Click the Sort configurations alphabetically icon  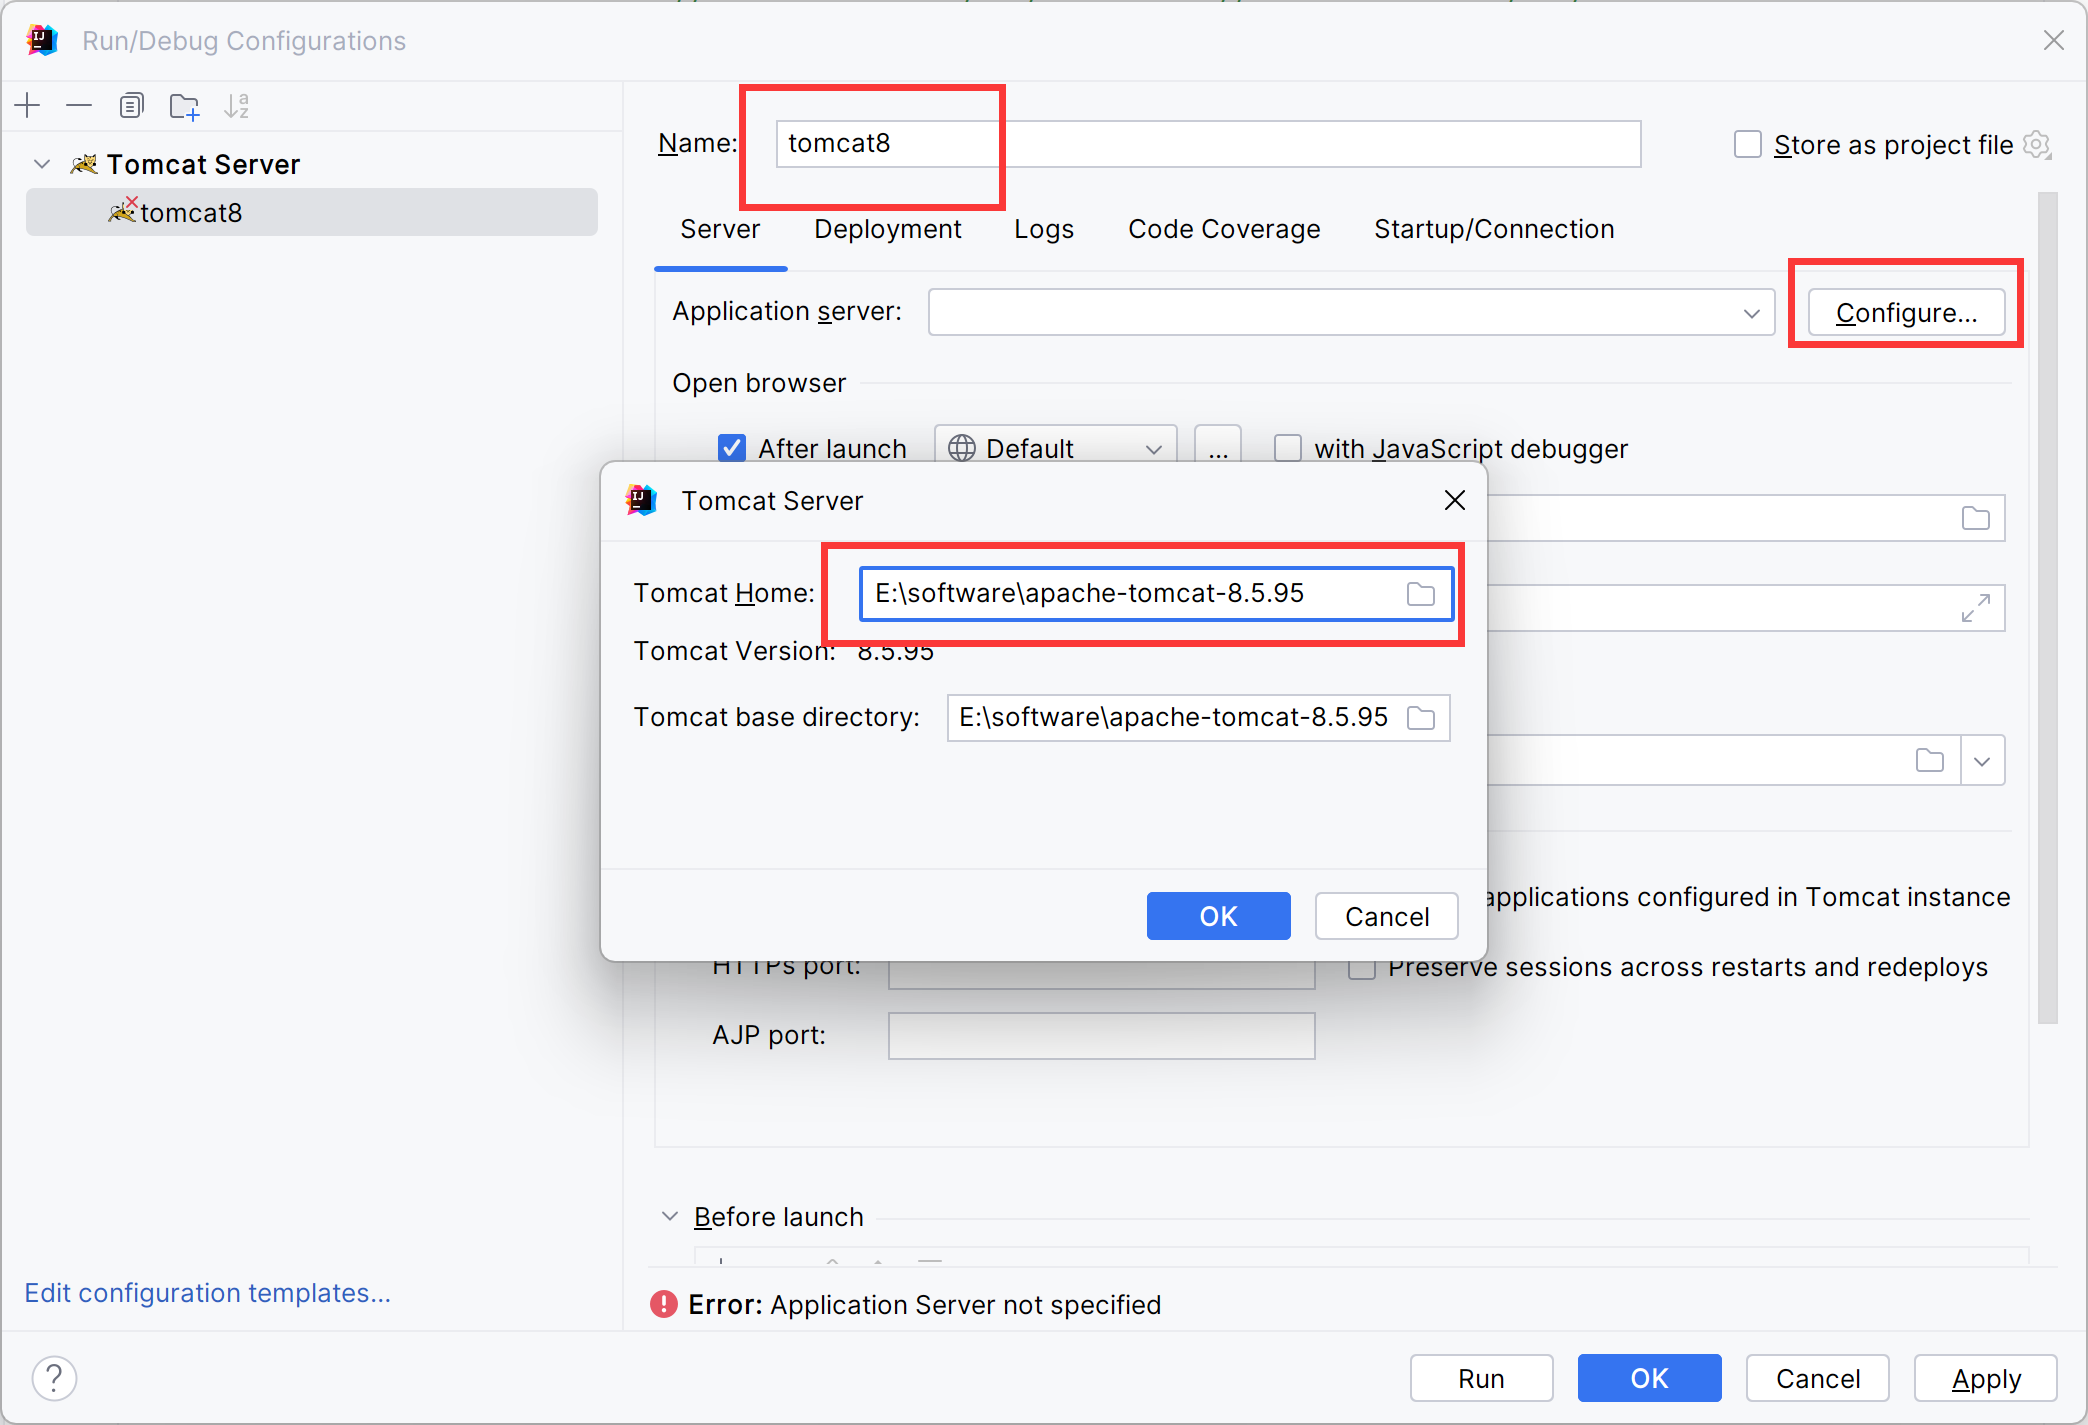point(237,106)
